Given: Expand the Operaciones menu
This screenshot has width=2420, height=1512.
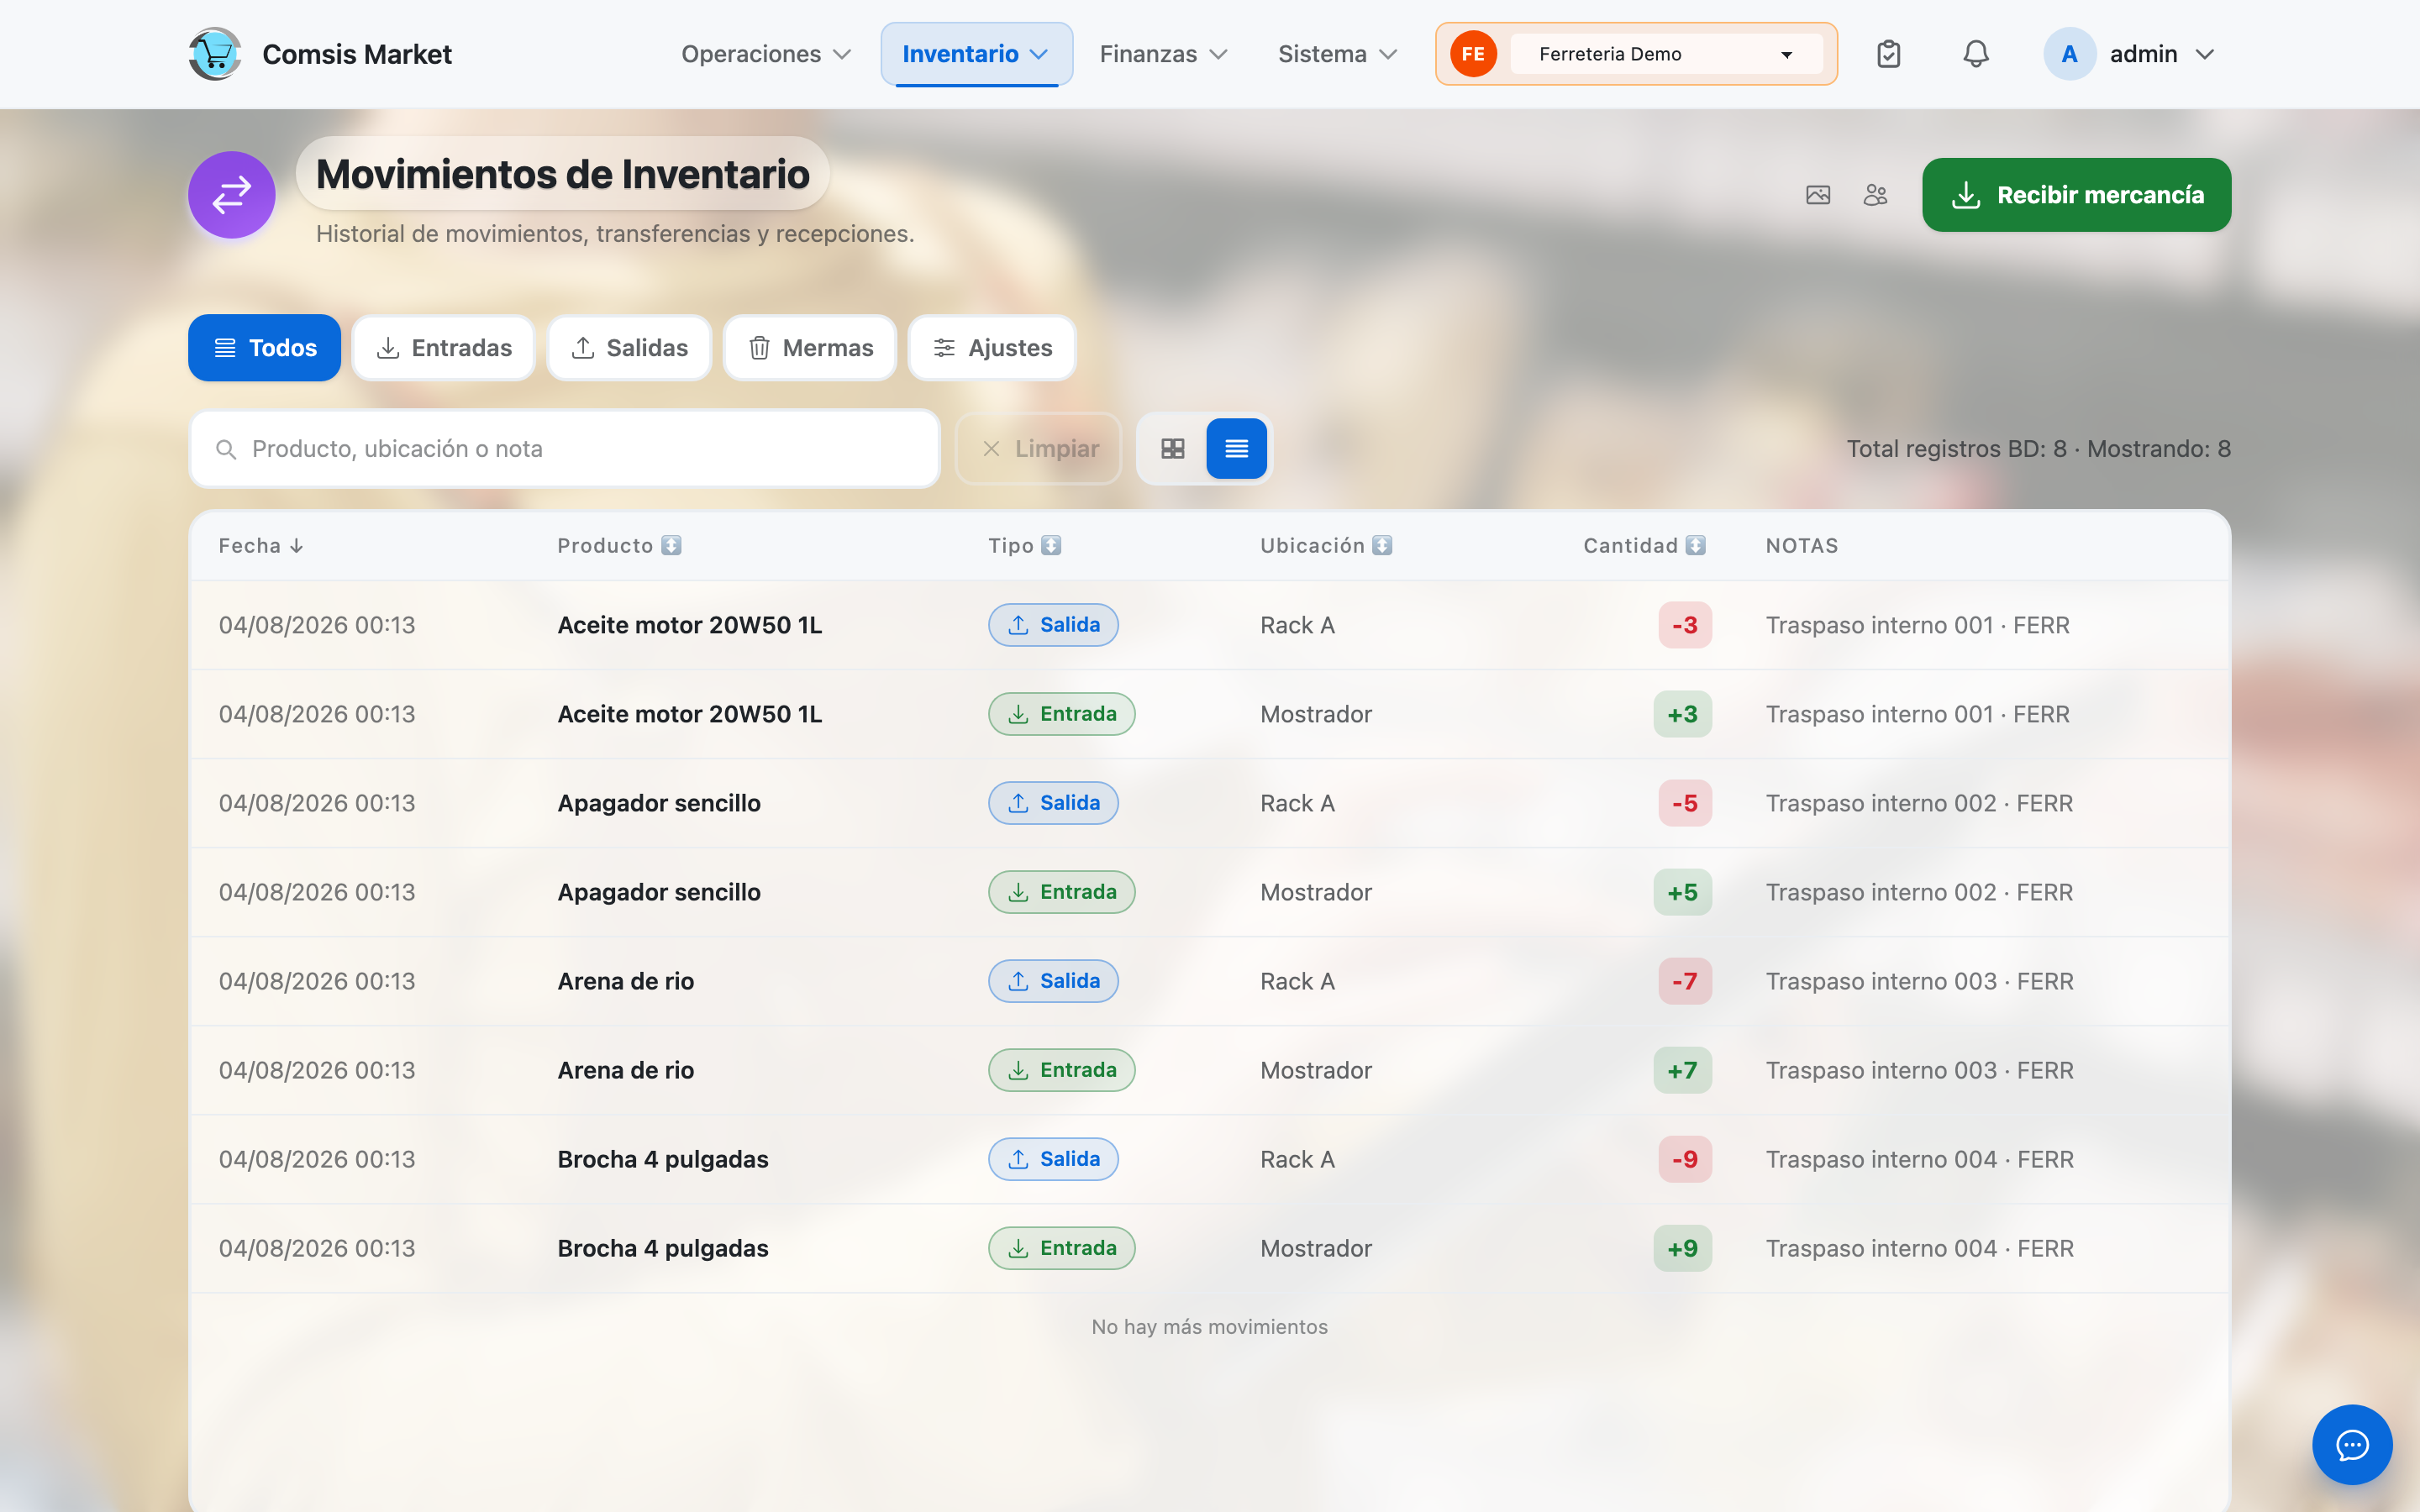Looking at the screenshot, I should 766,54.
